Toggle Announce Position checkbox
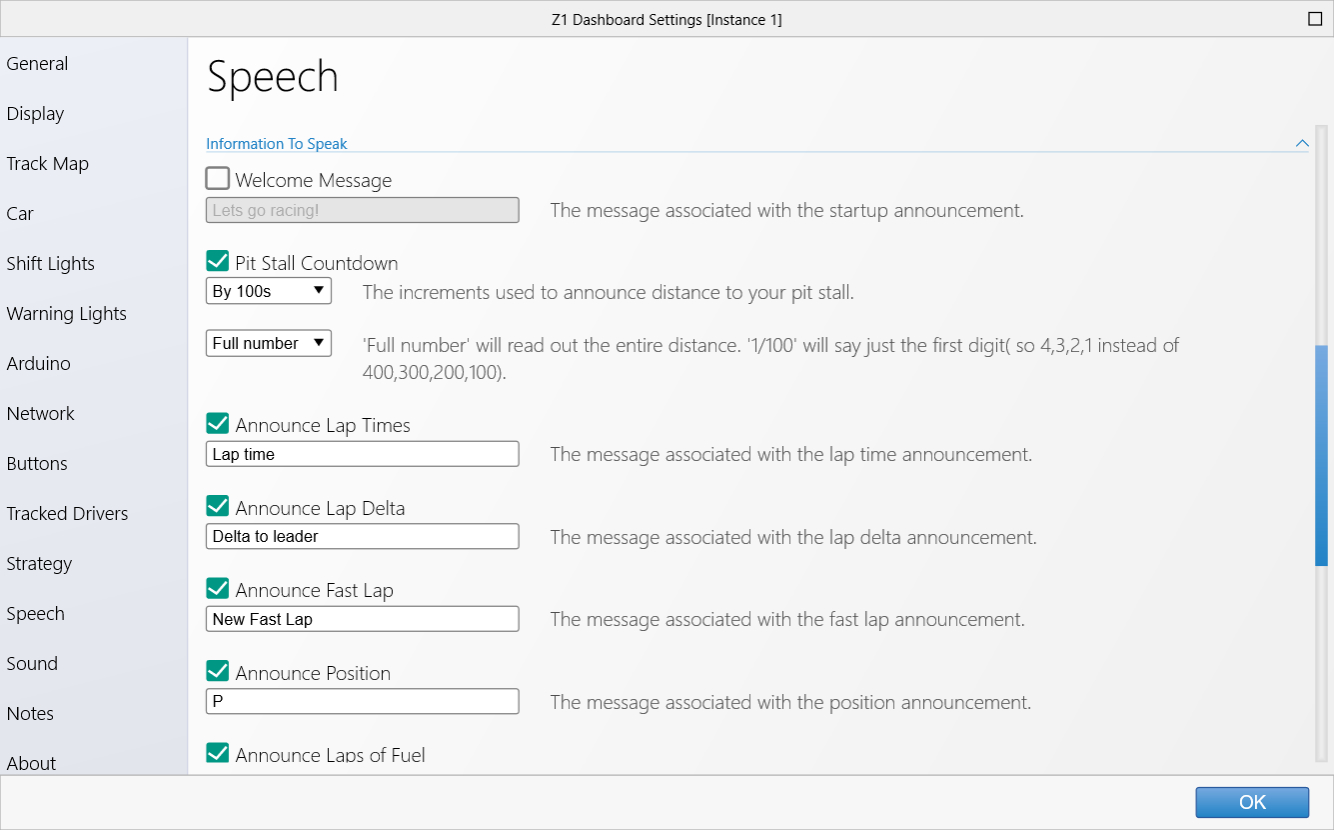 click(217, 671)
